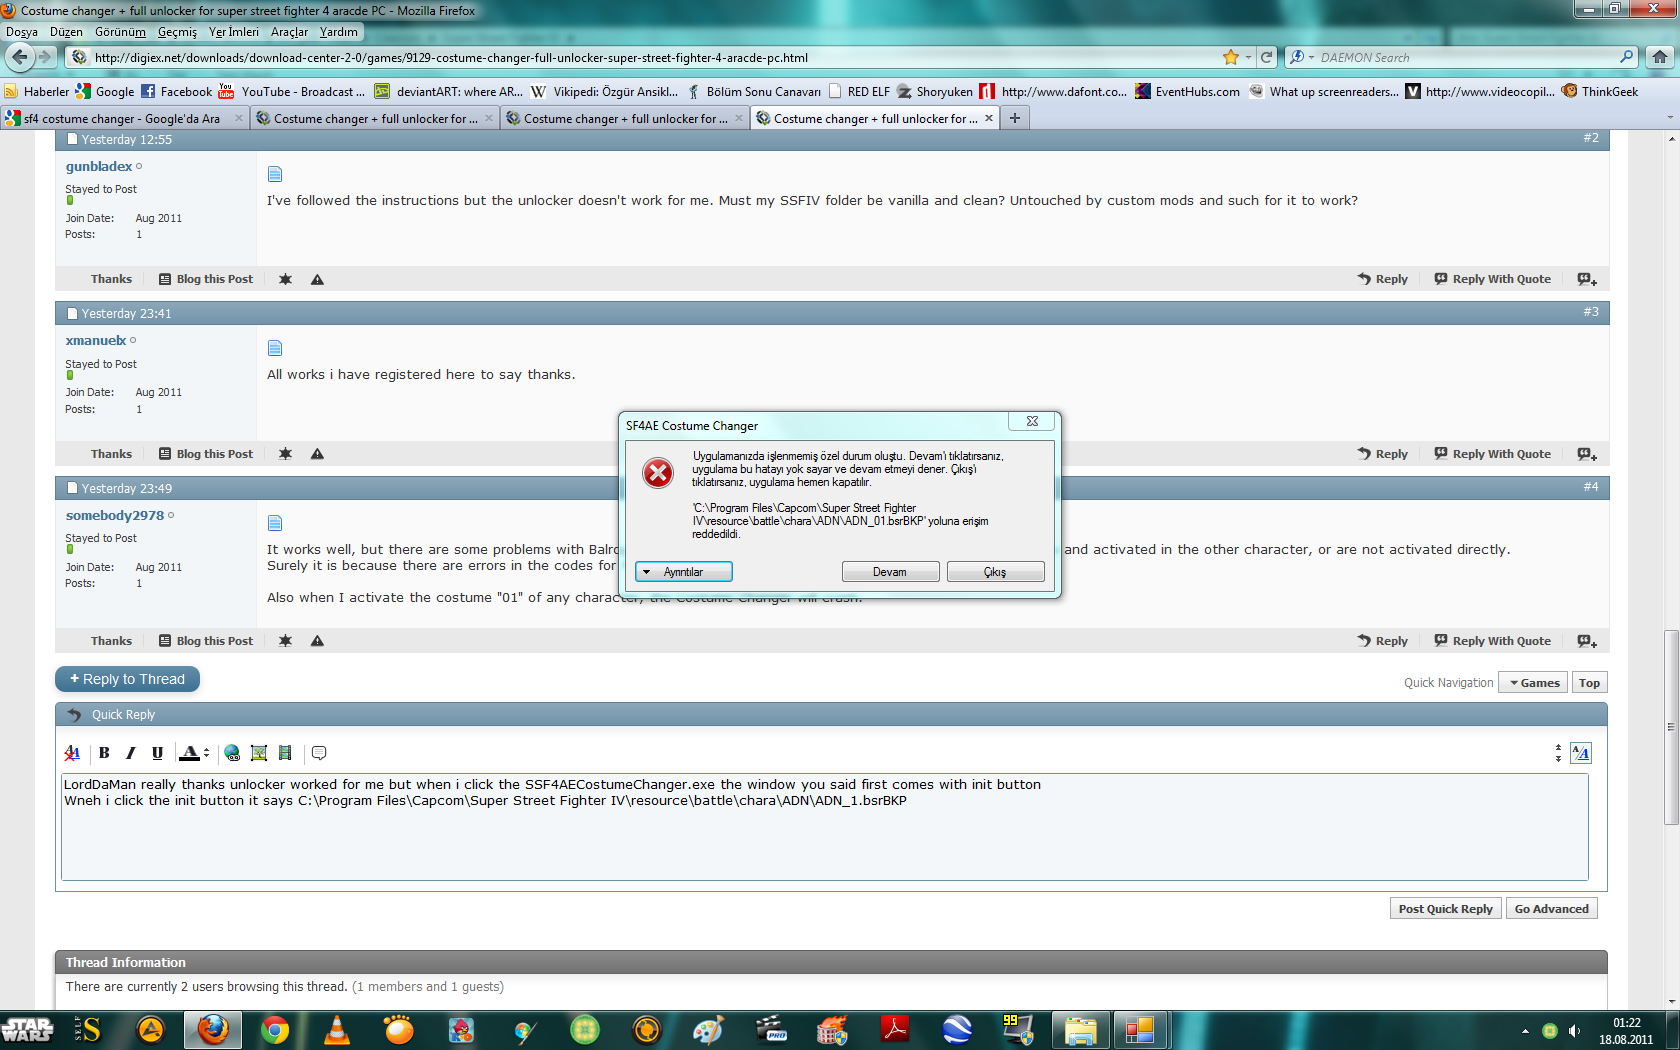This screenshot has height=1050, width=1680.
Task: Open the search engine selector dropdown
Action: coord(1301,57)
